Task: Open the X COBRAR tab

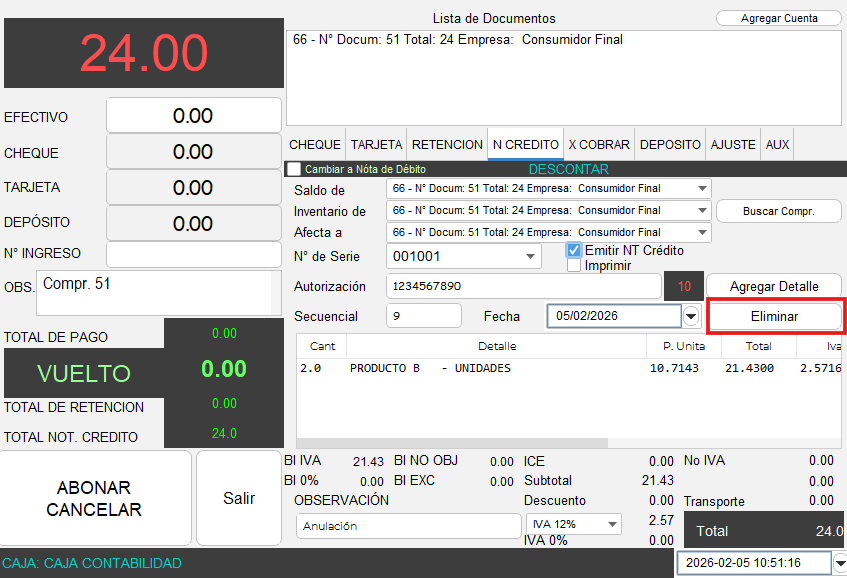Action: click(x=599, y=145)
